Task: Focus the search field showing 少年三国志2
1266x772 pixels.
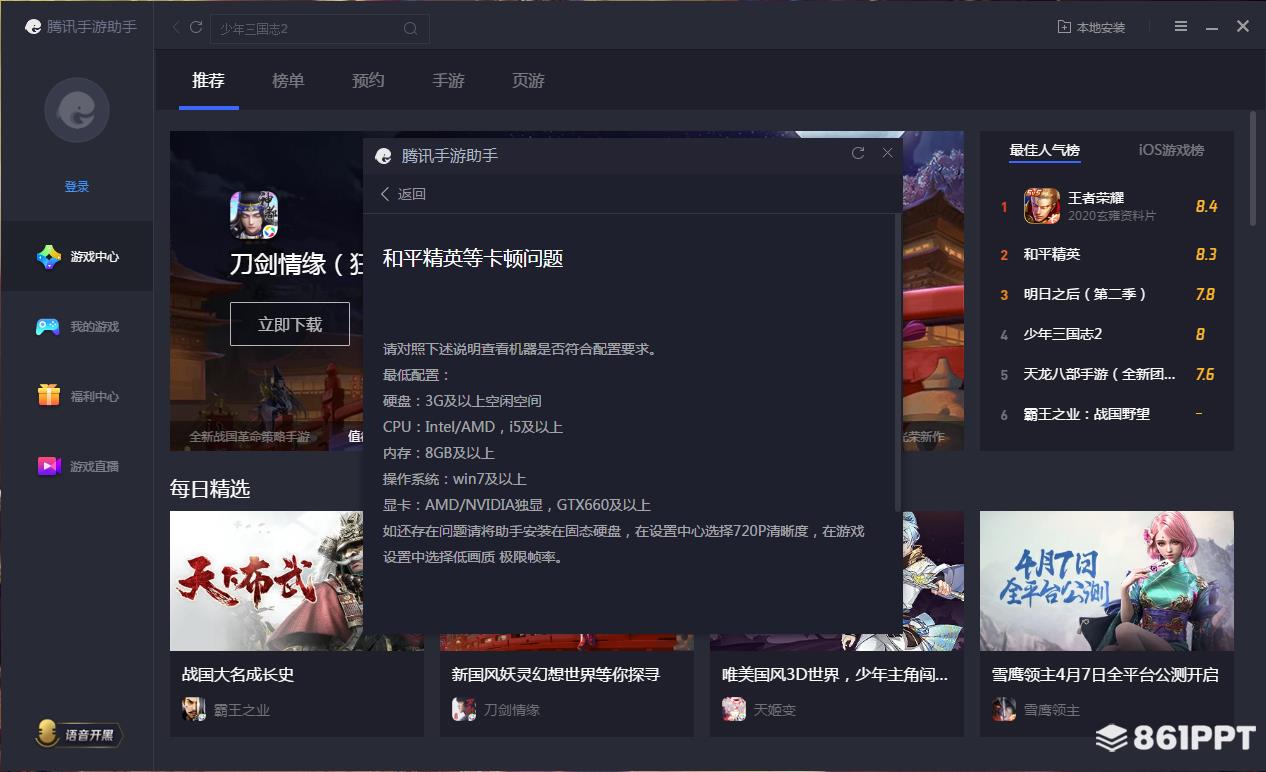Action: point(320,29)
